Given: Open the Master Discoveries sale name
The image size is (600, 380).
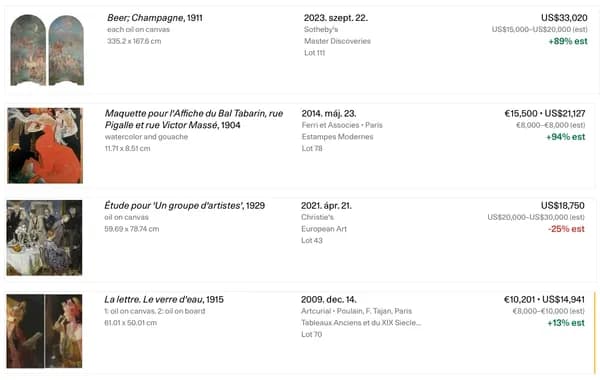Looking at the screenshot, I should pos(338,41).
